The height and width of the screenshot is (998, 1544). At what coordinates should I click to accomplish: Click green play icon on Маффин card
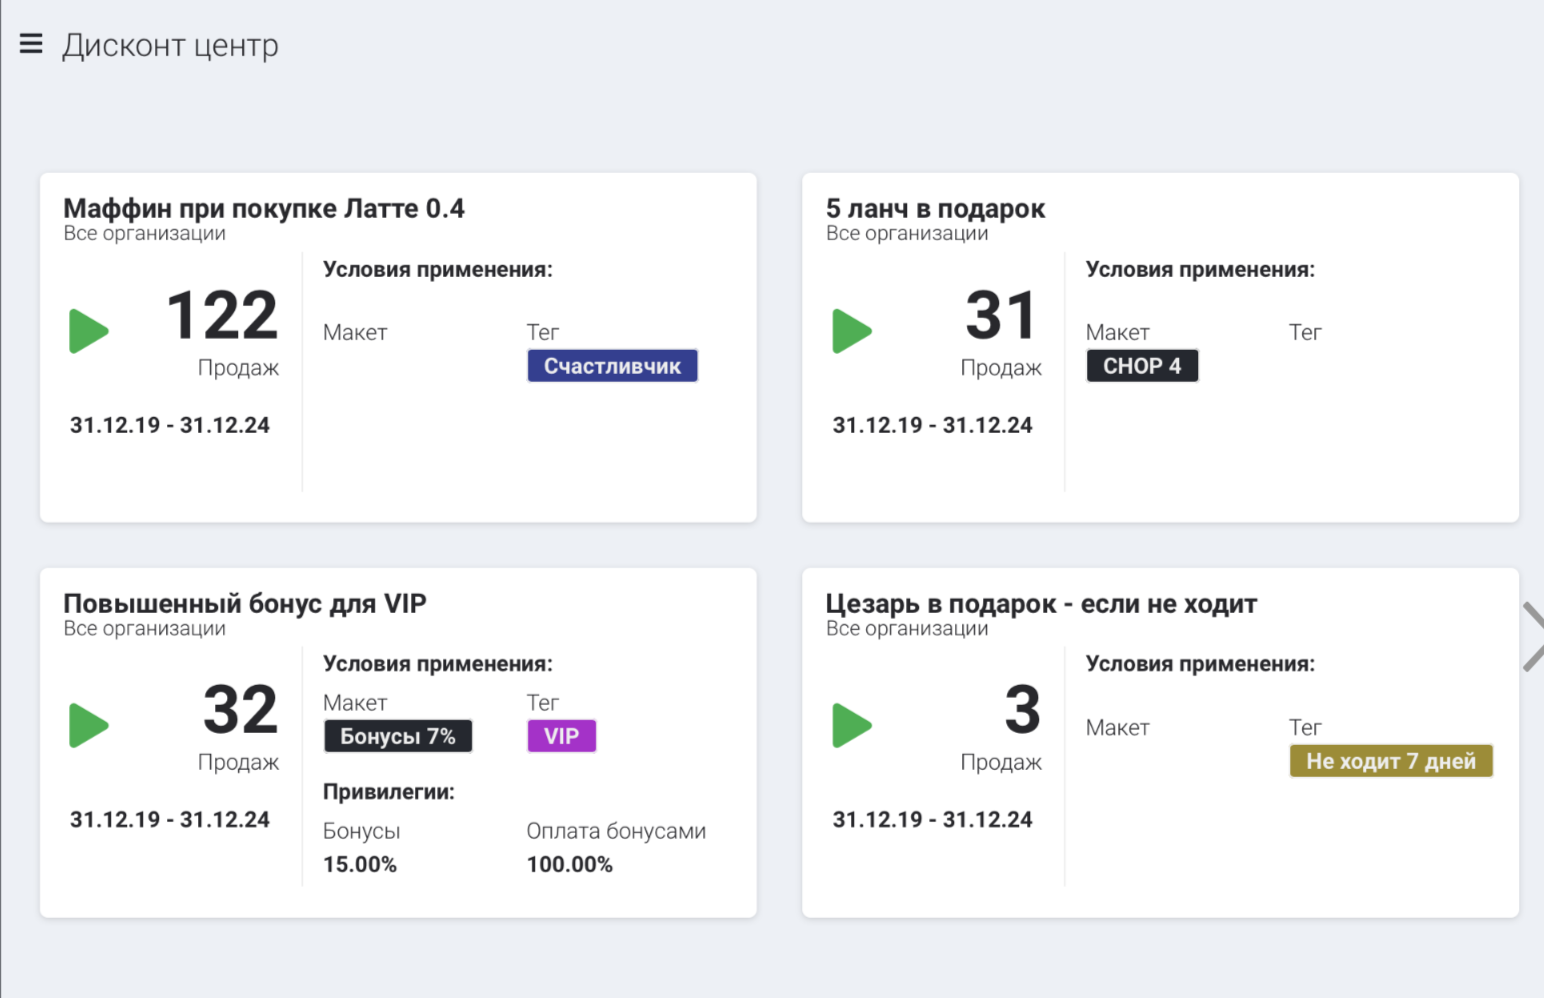point(88,331)
